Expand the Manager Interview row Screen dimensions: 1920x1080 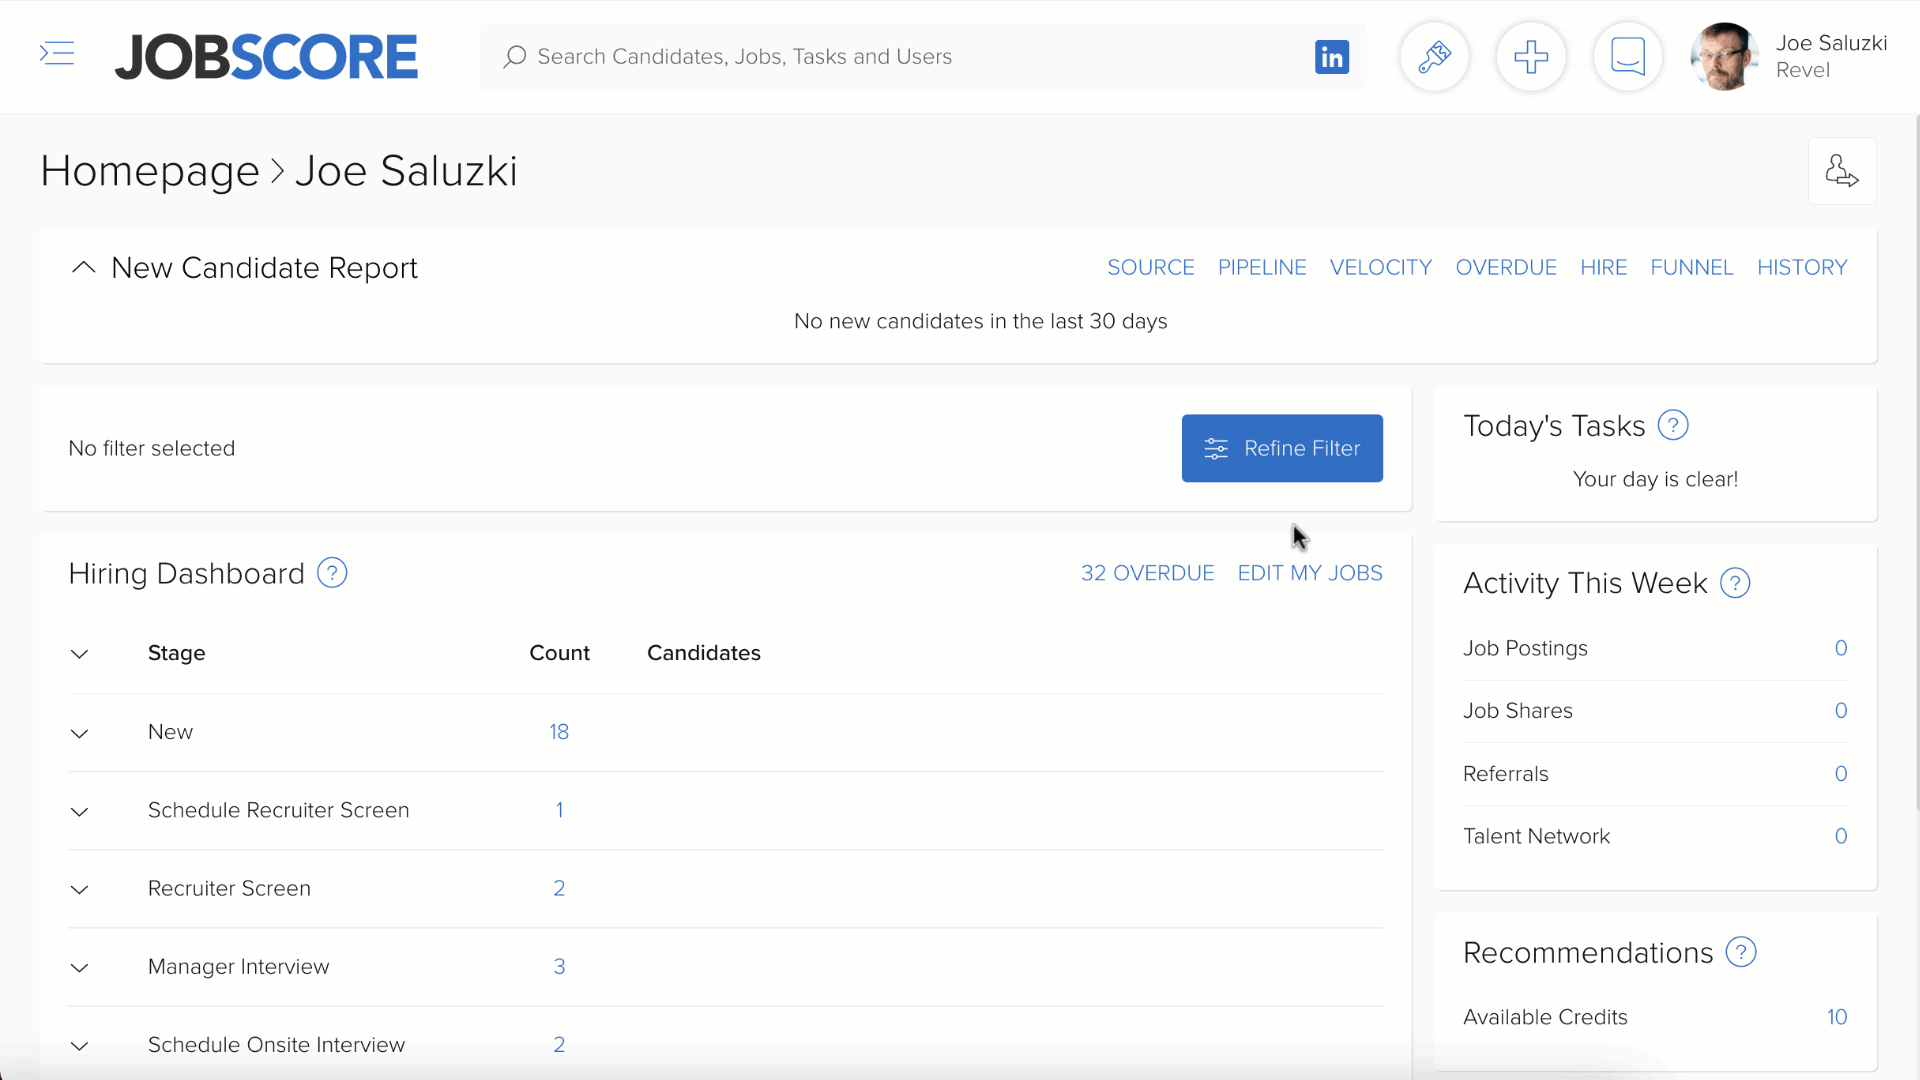(x=80, y=967)
